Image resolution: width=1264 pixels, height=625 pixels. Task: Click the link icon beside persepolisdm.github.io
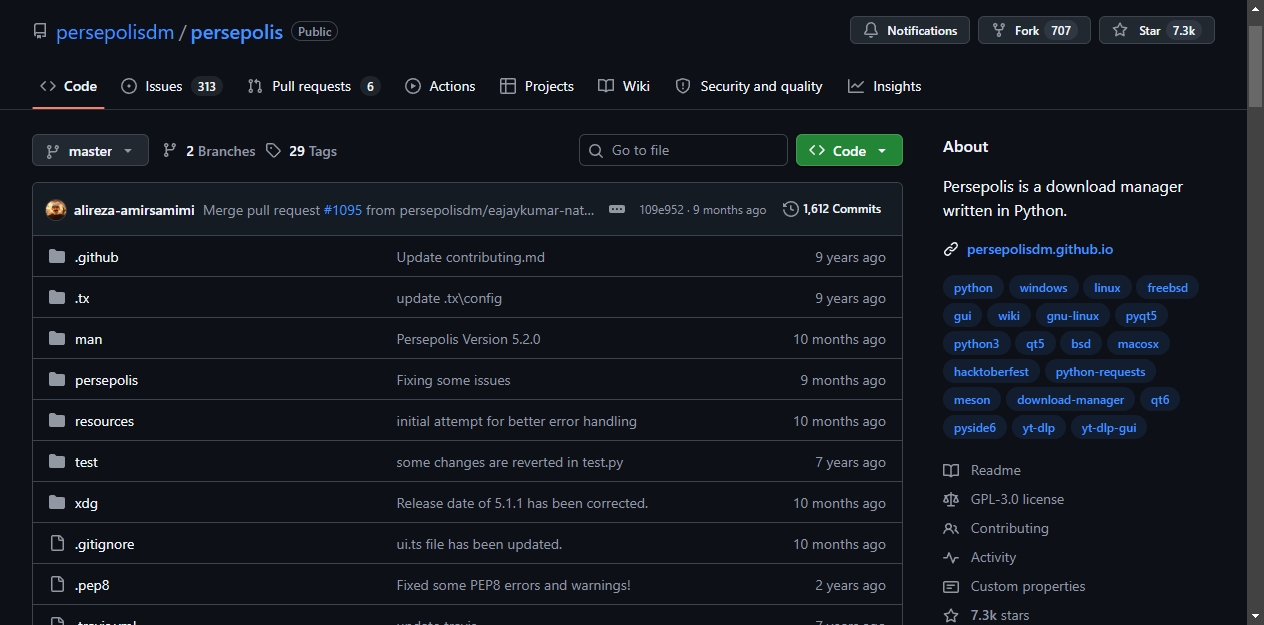pos(951,249)
